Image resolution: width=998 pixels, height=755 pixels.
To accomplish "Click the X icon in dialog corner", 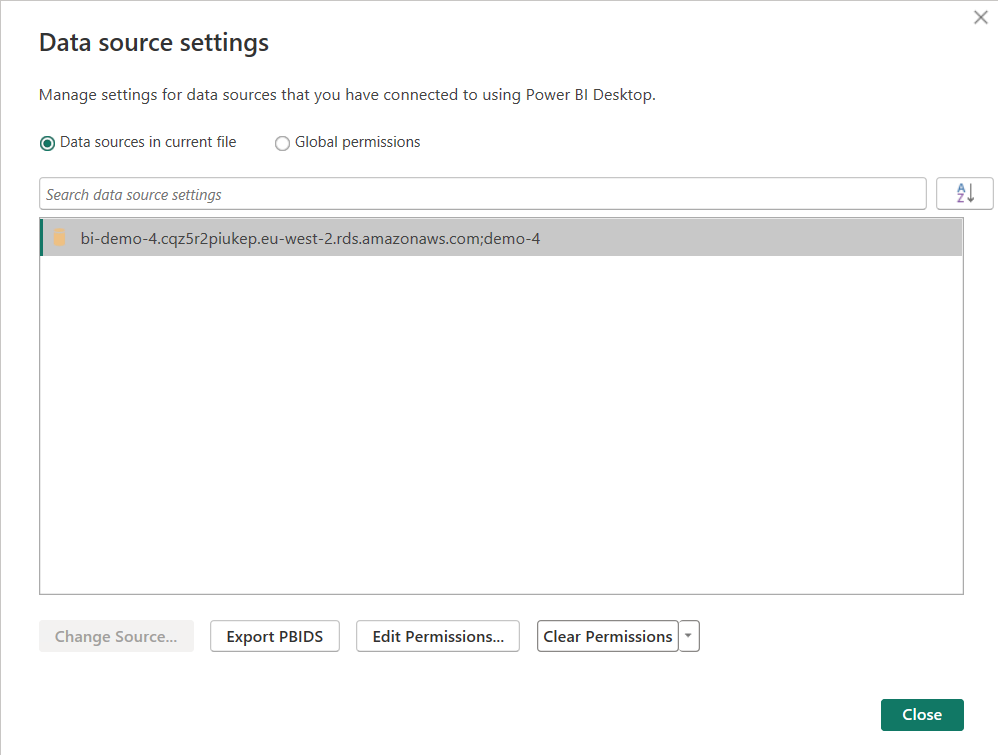I will [x=980, y=17].
